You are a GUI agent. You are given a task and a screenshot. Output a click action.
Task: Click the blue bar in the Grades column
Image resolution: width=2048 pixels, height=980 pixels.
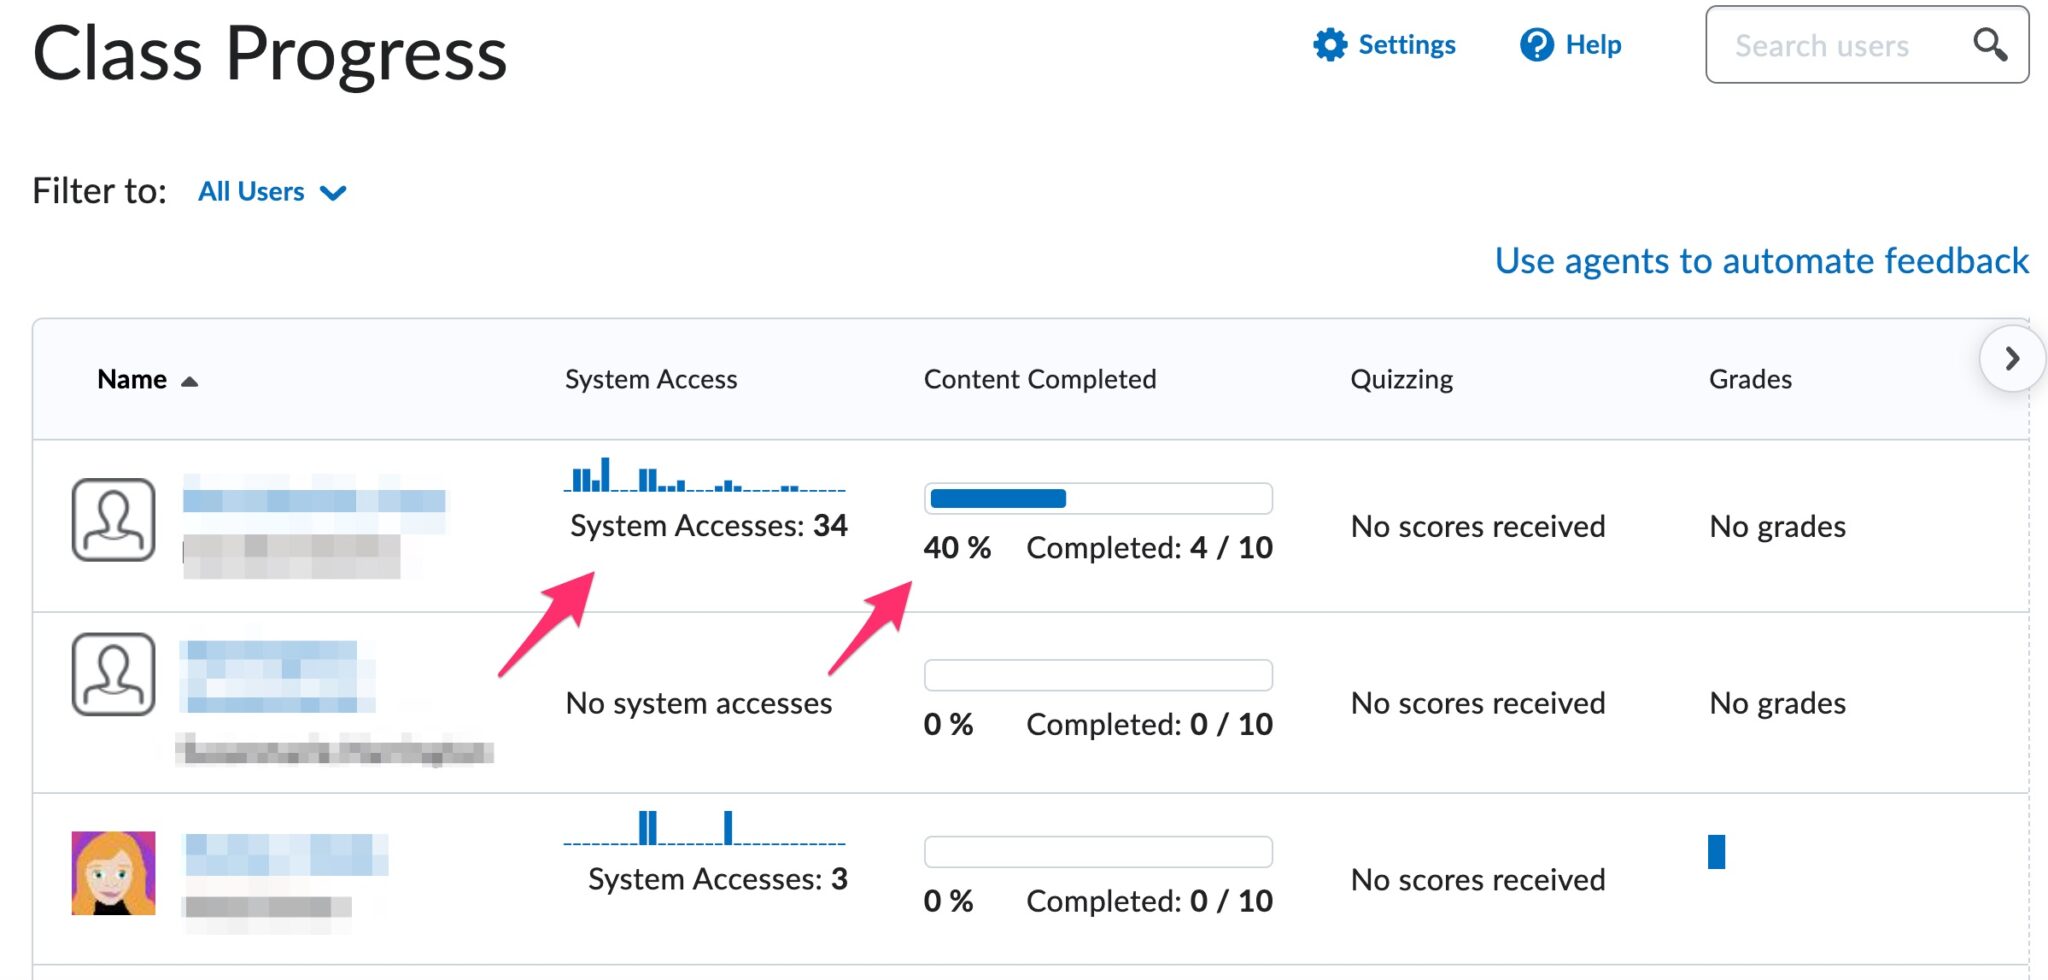point(1718,851)
